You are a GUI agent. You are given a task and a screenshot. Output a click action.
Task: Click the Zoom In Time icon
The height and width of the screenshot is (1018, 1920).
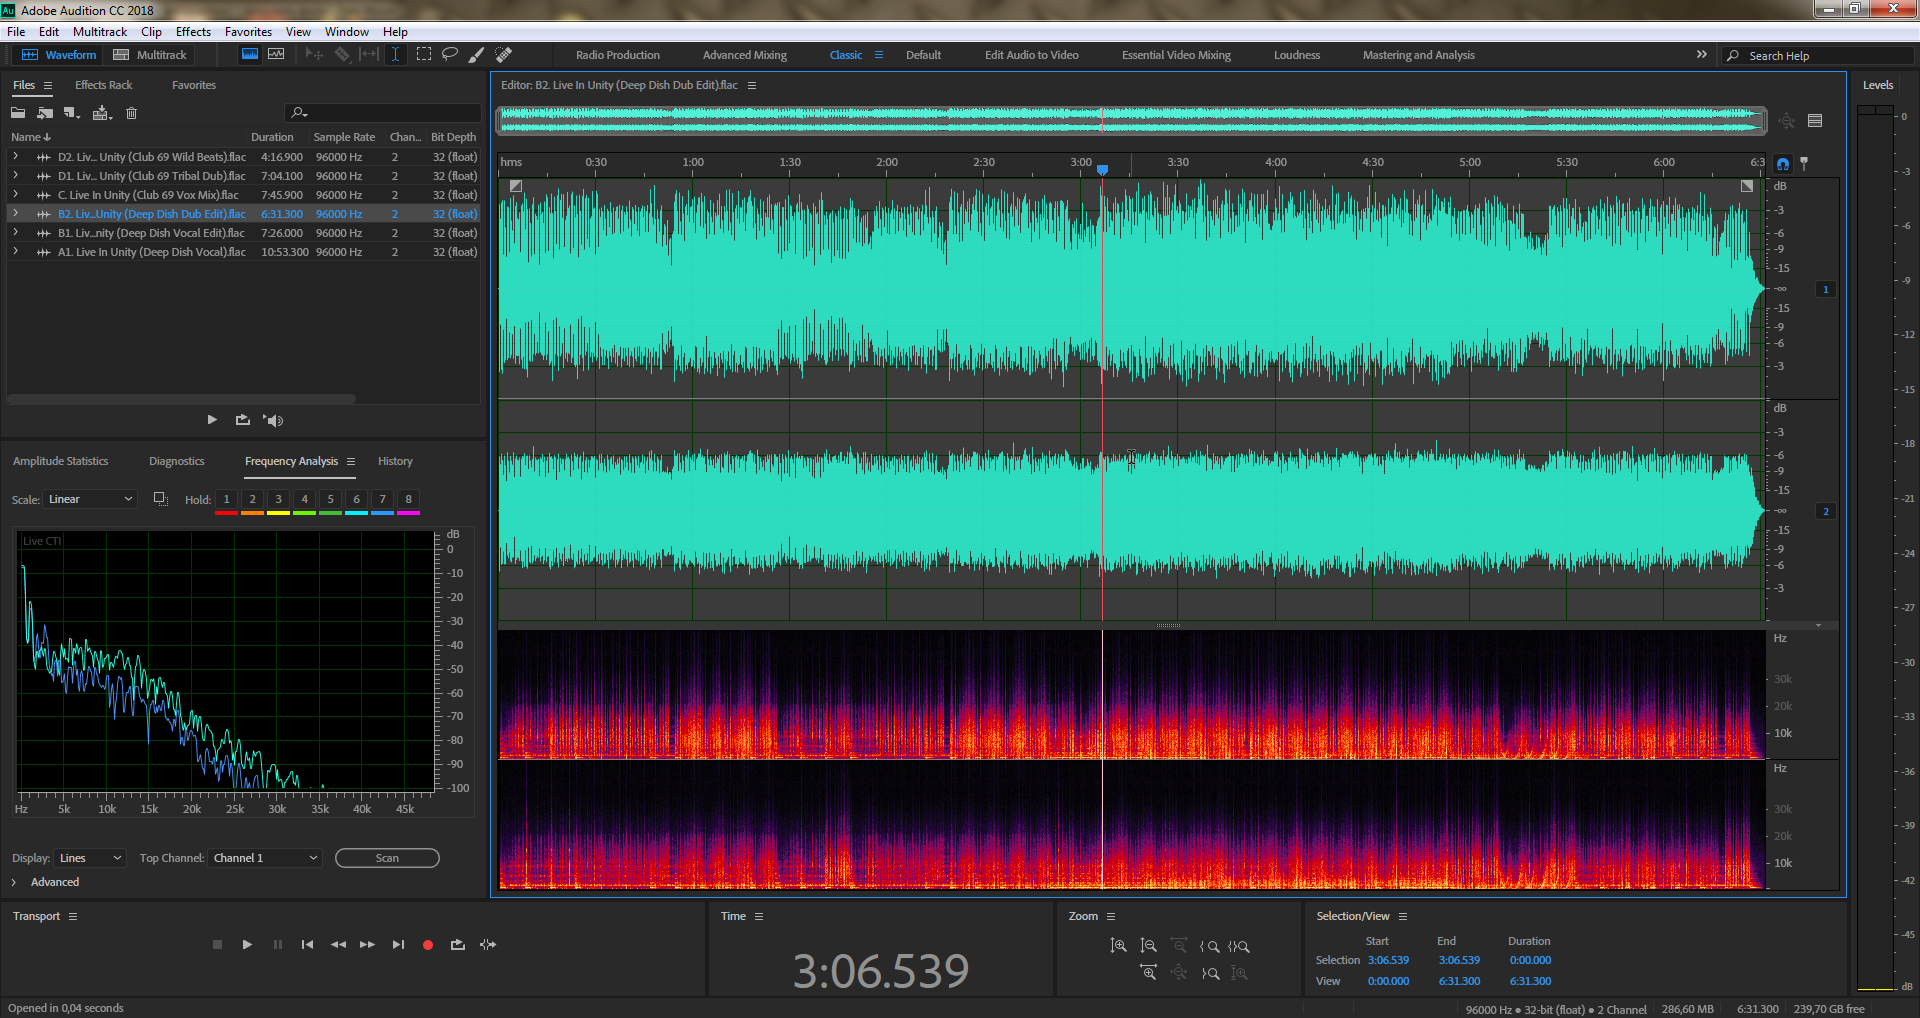point(1148,972)
